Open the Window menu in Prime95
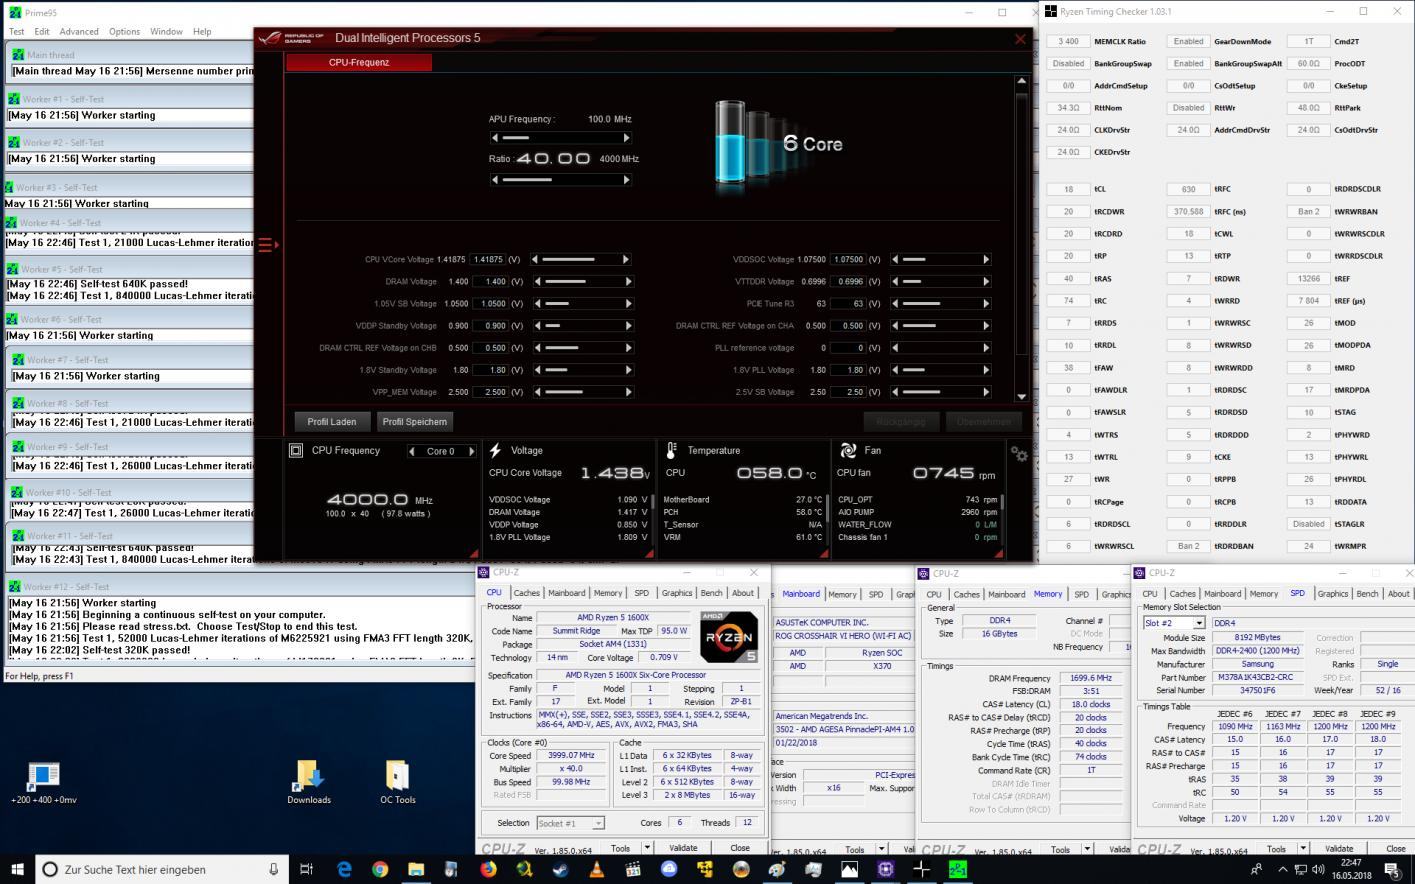The image size is (1415, 884). [166, 31]
